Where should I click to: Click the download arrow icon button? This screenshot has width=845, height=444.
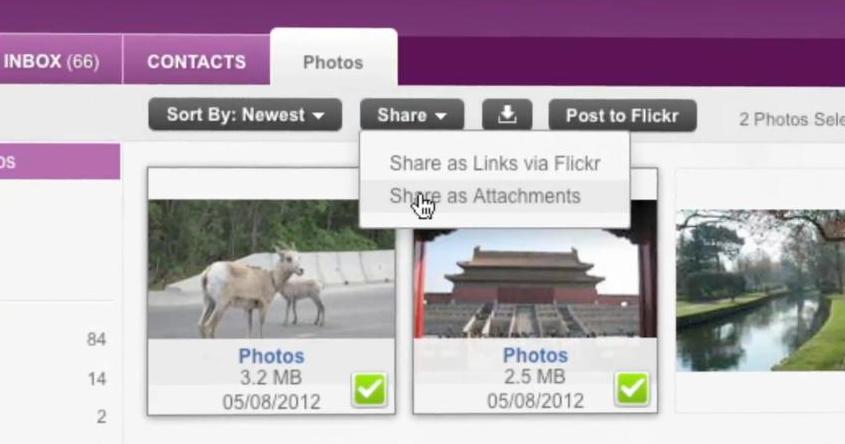pos(507,115)
